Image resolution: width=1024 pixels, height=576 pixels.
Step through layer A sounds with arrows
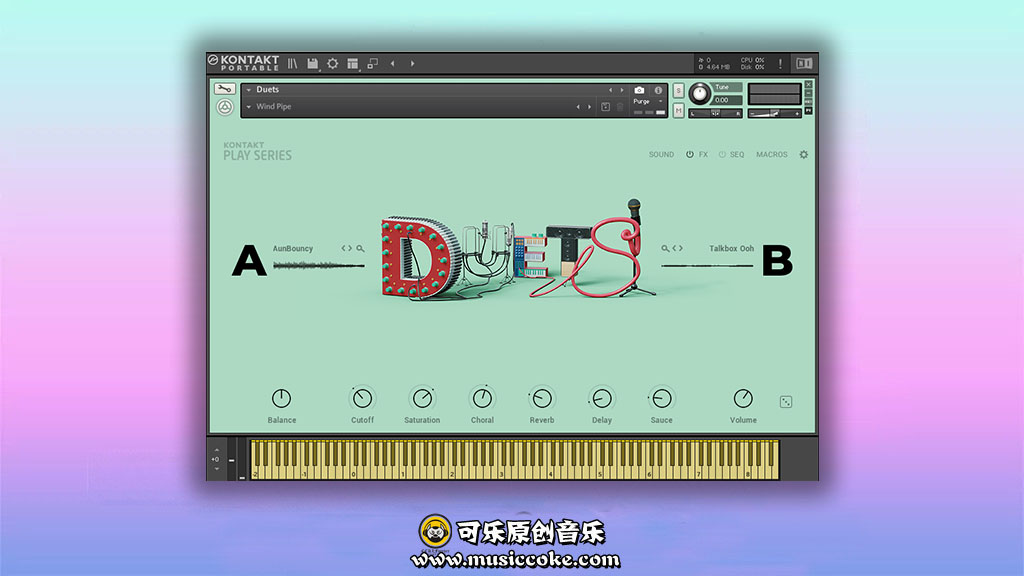click(x=346, y=248)
